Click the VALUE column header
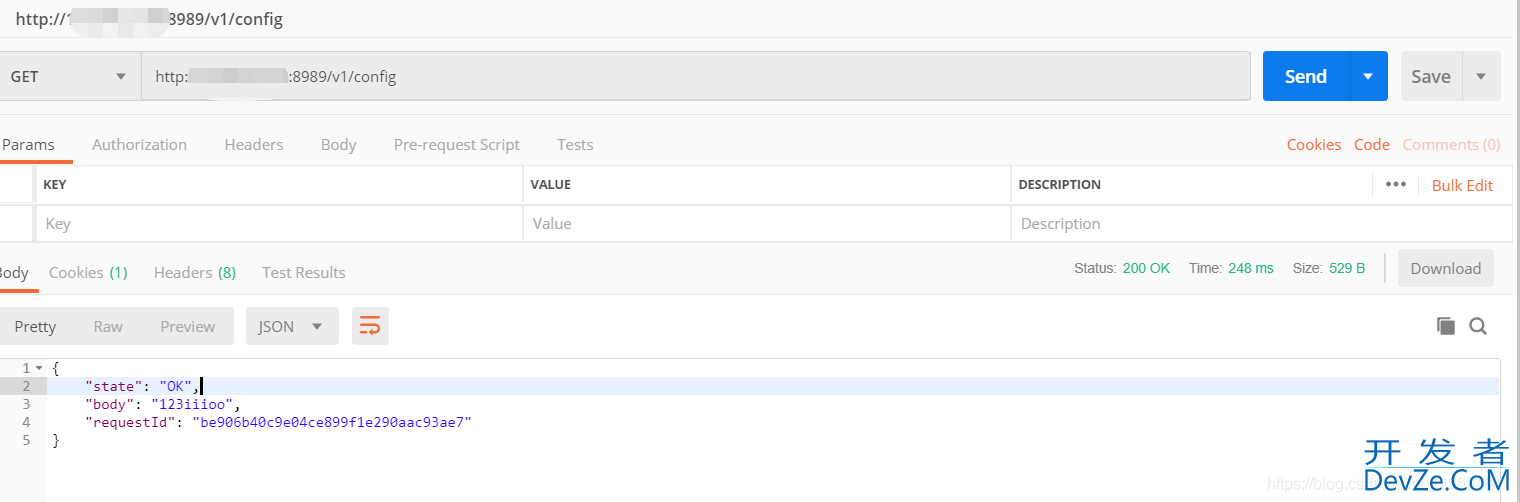This screenshot has width=1520, height=502. [x=550, y=185]
